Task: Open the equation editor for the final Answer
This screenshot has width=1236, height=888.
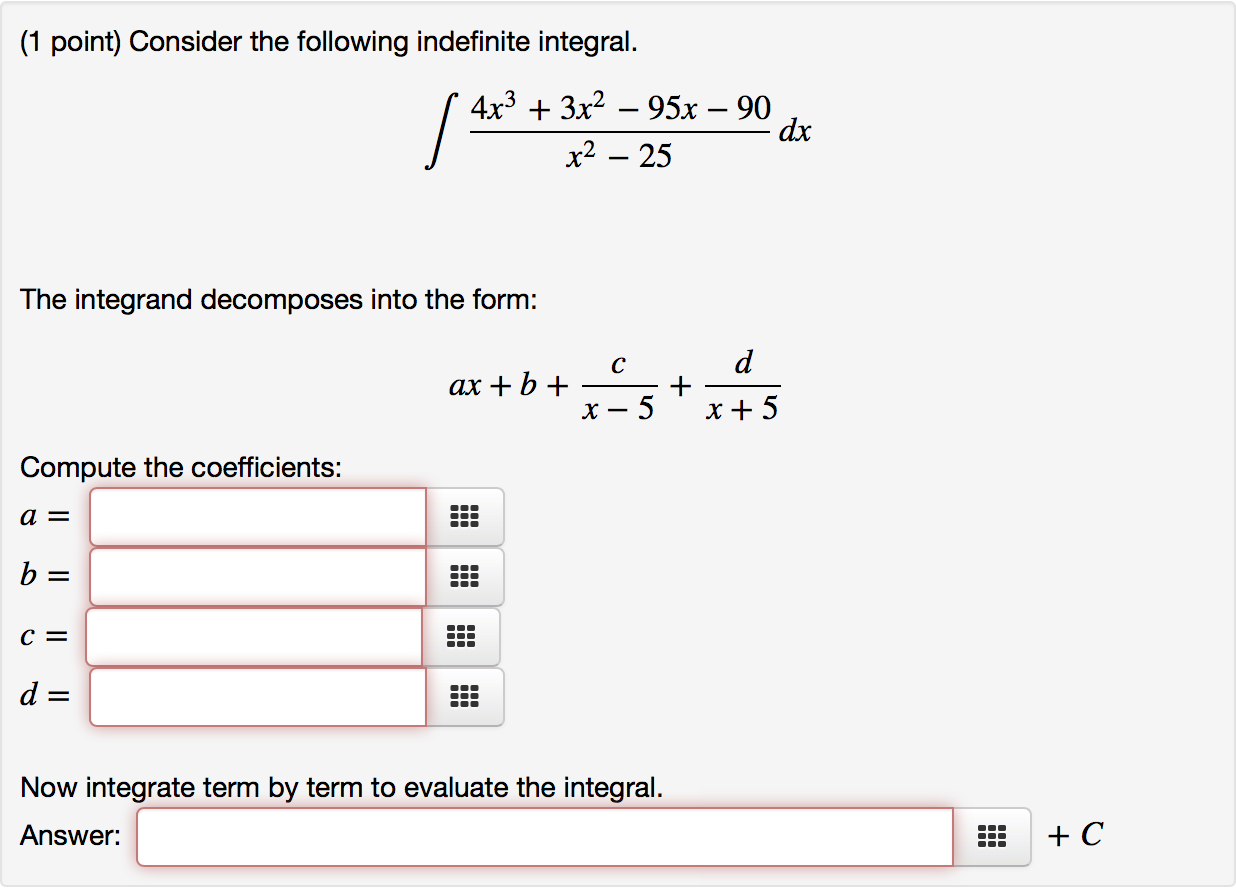Action: tap(991, 837)
